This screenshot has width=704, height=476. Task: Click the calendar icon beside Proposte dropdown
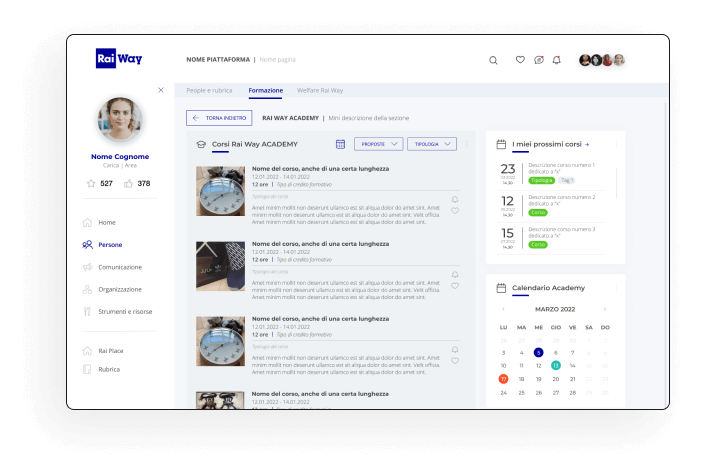[340, 144]
